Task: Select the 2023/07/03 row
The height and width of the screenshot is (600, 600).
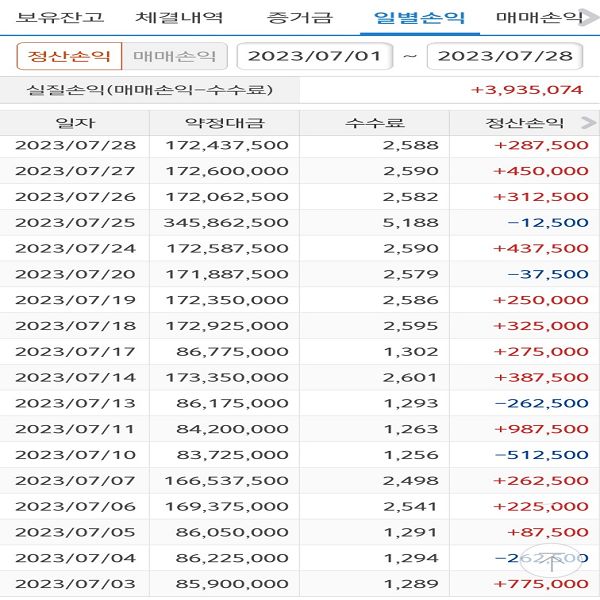Action: [x=300, y=583]
